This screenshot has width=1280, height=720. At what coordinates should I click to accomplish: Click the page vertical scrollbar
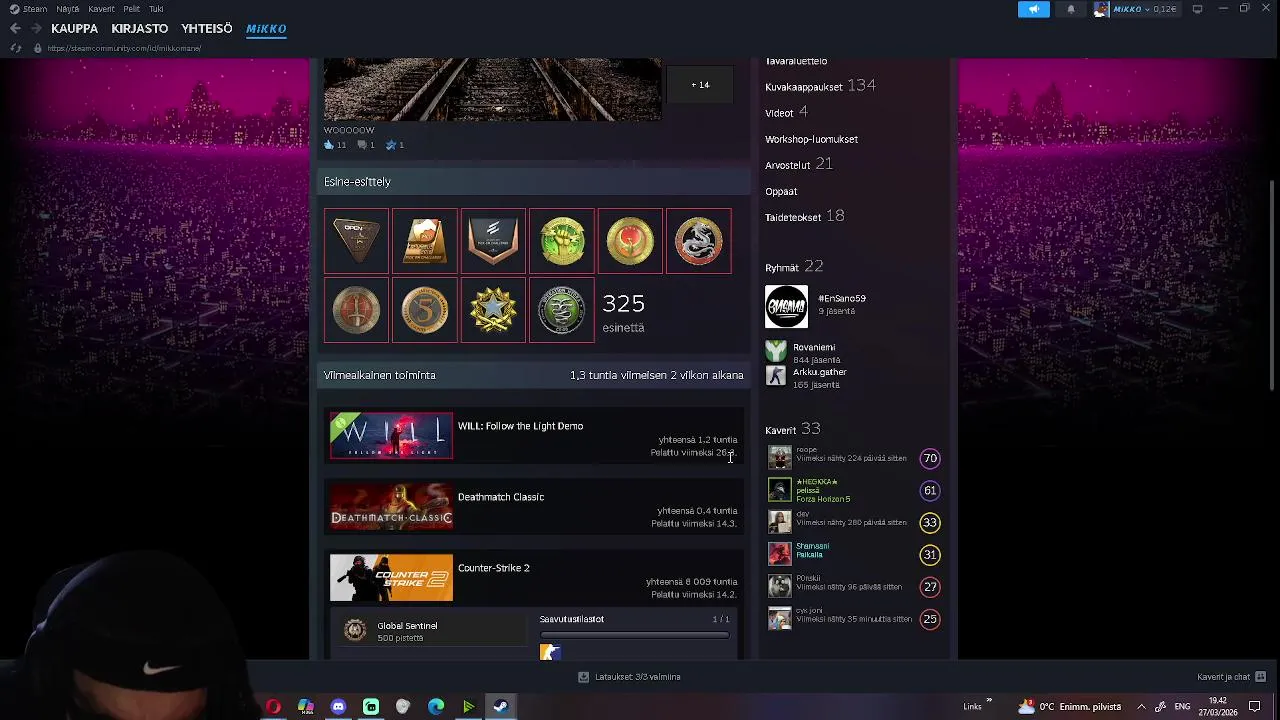tap(1273, 285)
